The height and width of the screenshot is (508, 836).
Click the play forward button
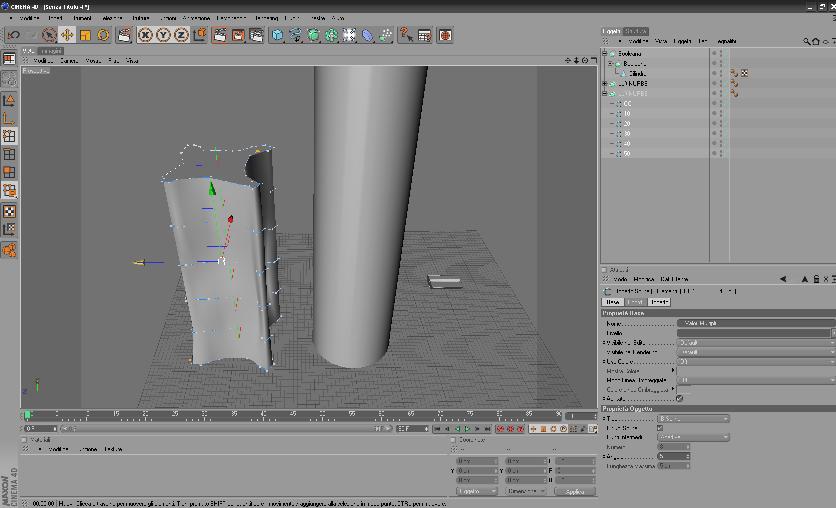point(467,429)
